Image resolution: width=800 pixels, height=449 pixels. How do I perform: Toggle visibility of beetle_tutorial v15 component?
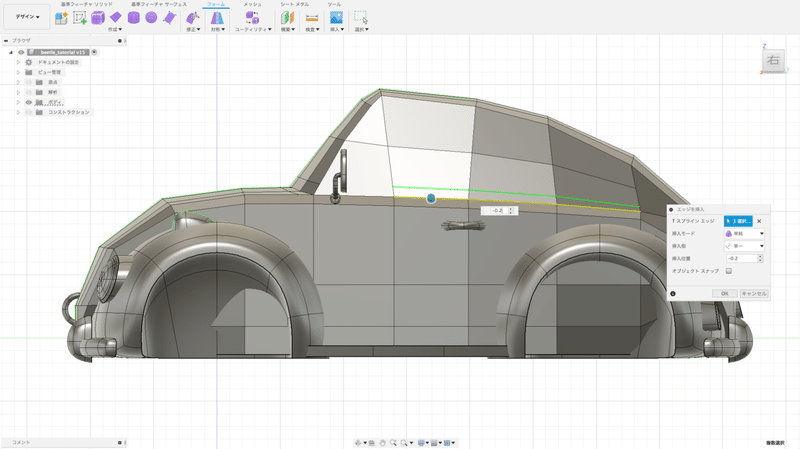point(20,52)
